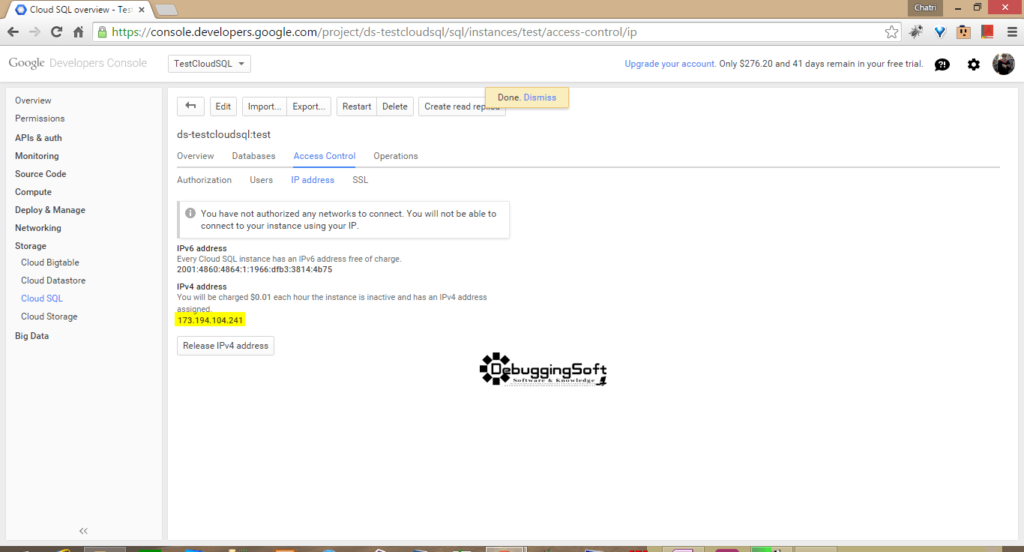Click the IPv6 address 2001:4860:4864:1:1966:dfb3:3814:4b75
This screenshot has width=1024, height=552.
tap(255, 269)
